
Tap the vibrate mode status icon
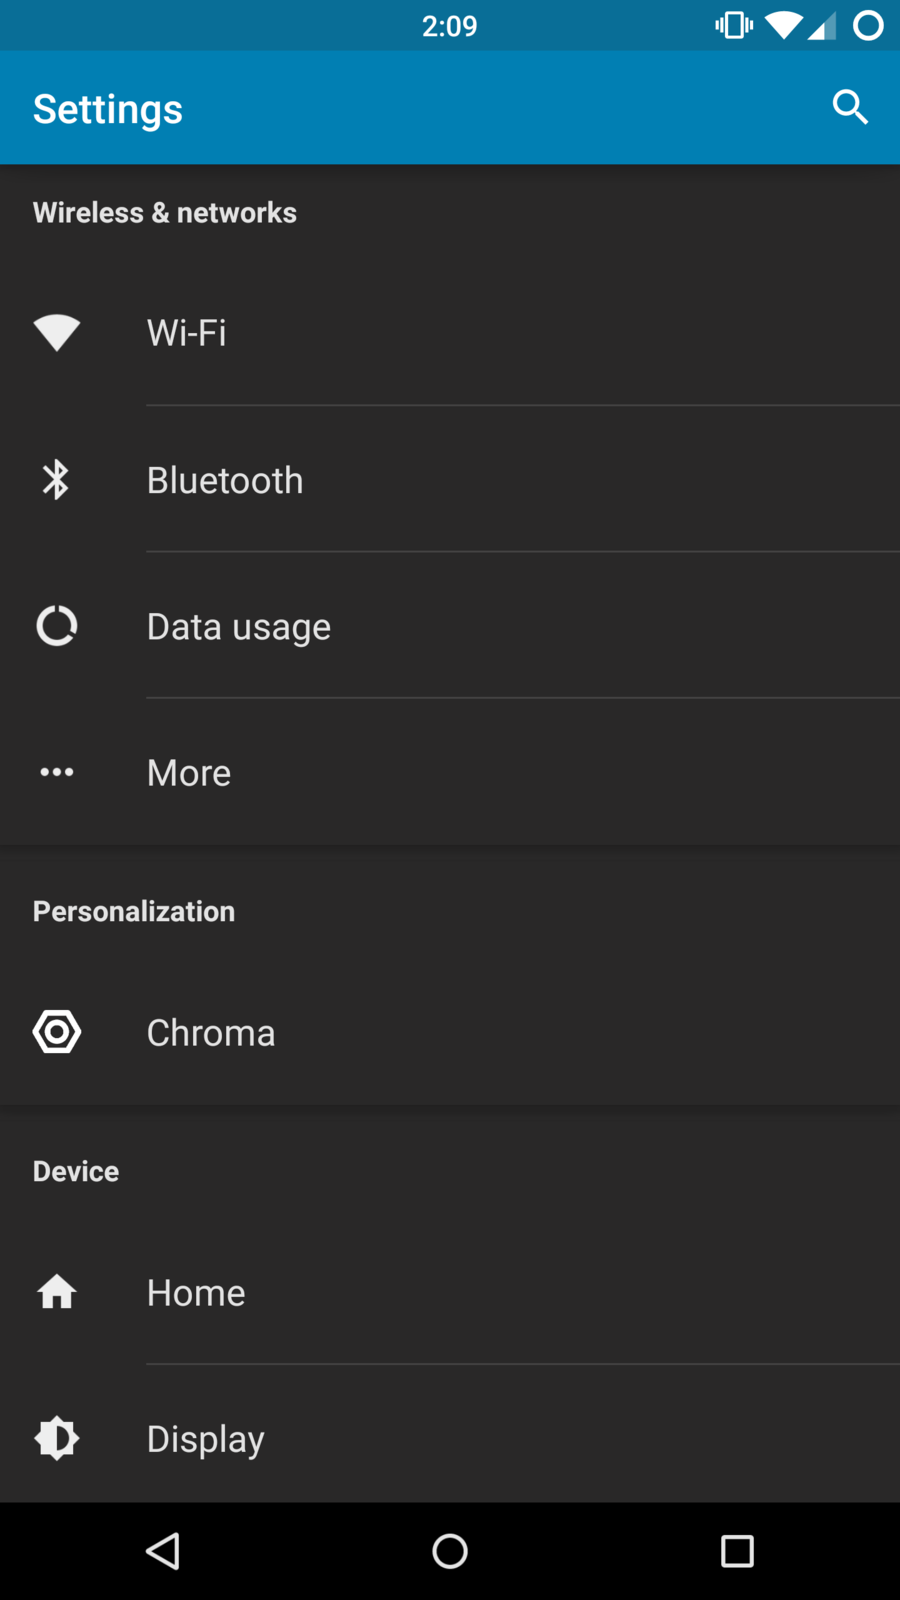734,25
